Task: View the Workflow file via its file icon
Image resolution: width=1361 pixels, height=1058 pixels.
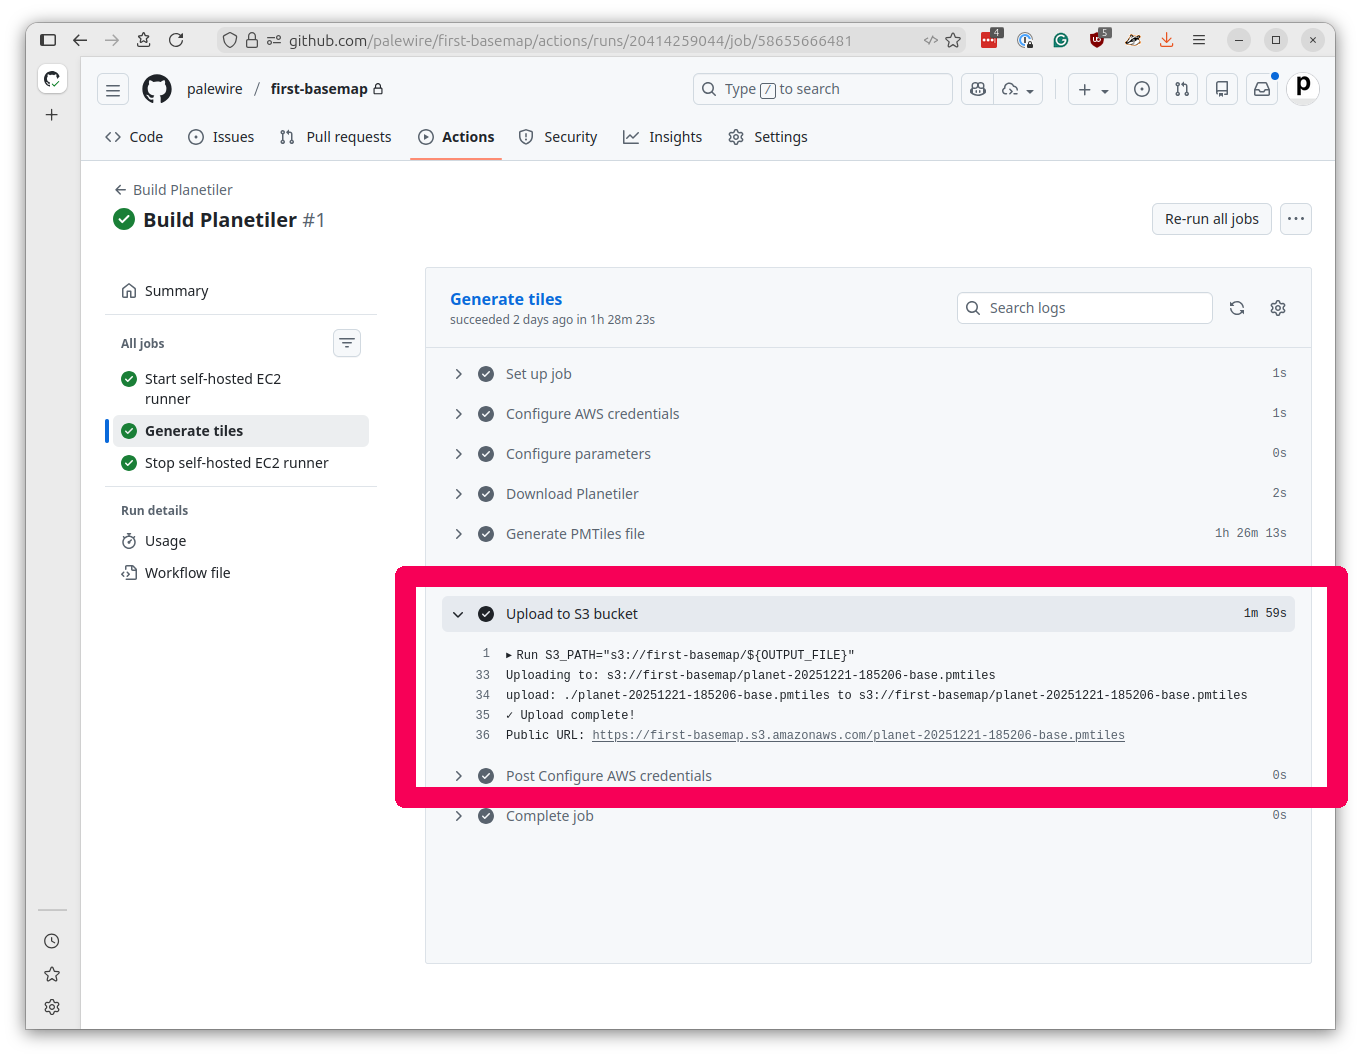Action: point(131,572)
